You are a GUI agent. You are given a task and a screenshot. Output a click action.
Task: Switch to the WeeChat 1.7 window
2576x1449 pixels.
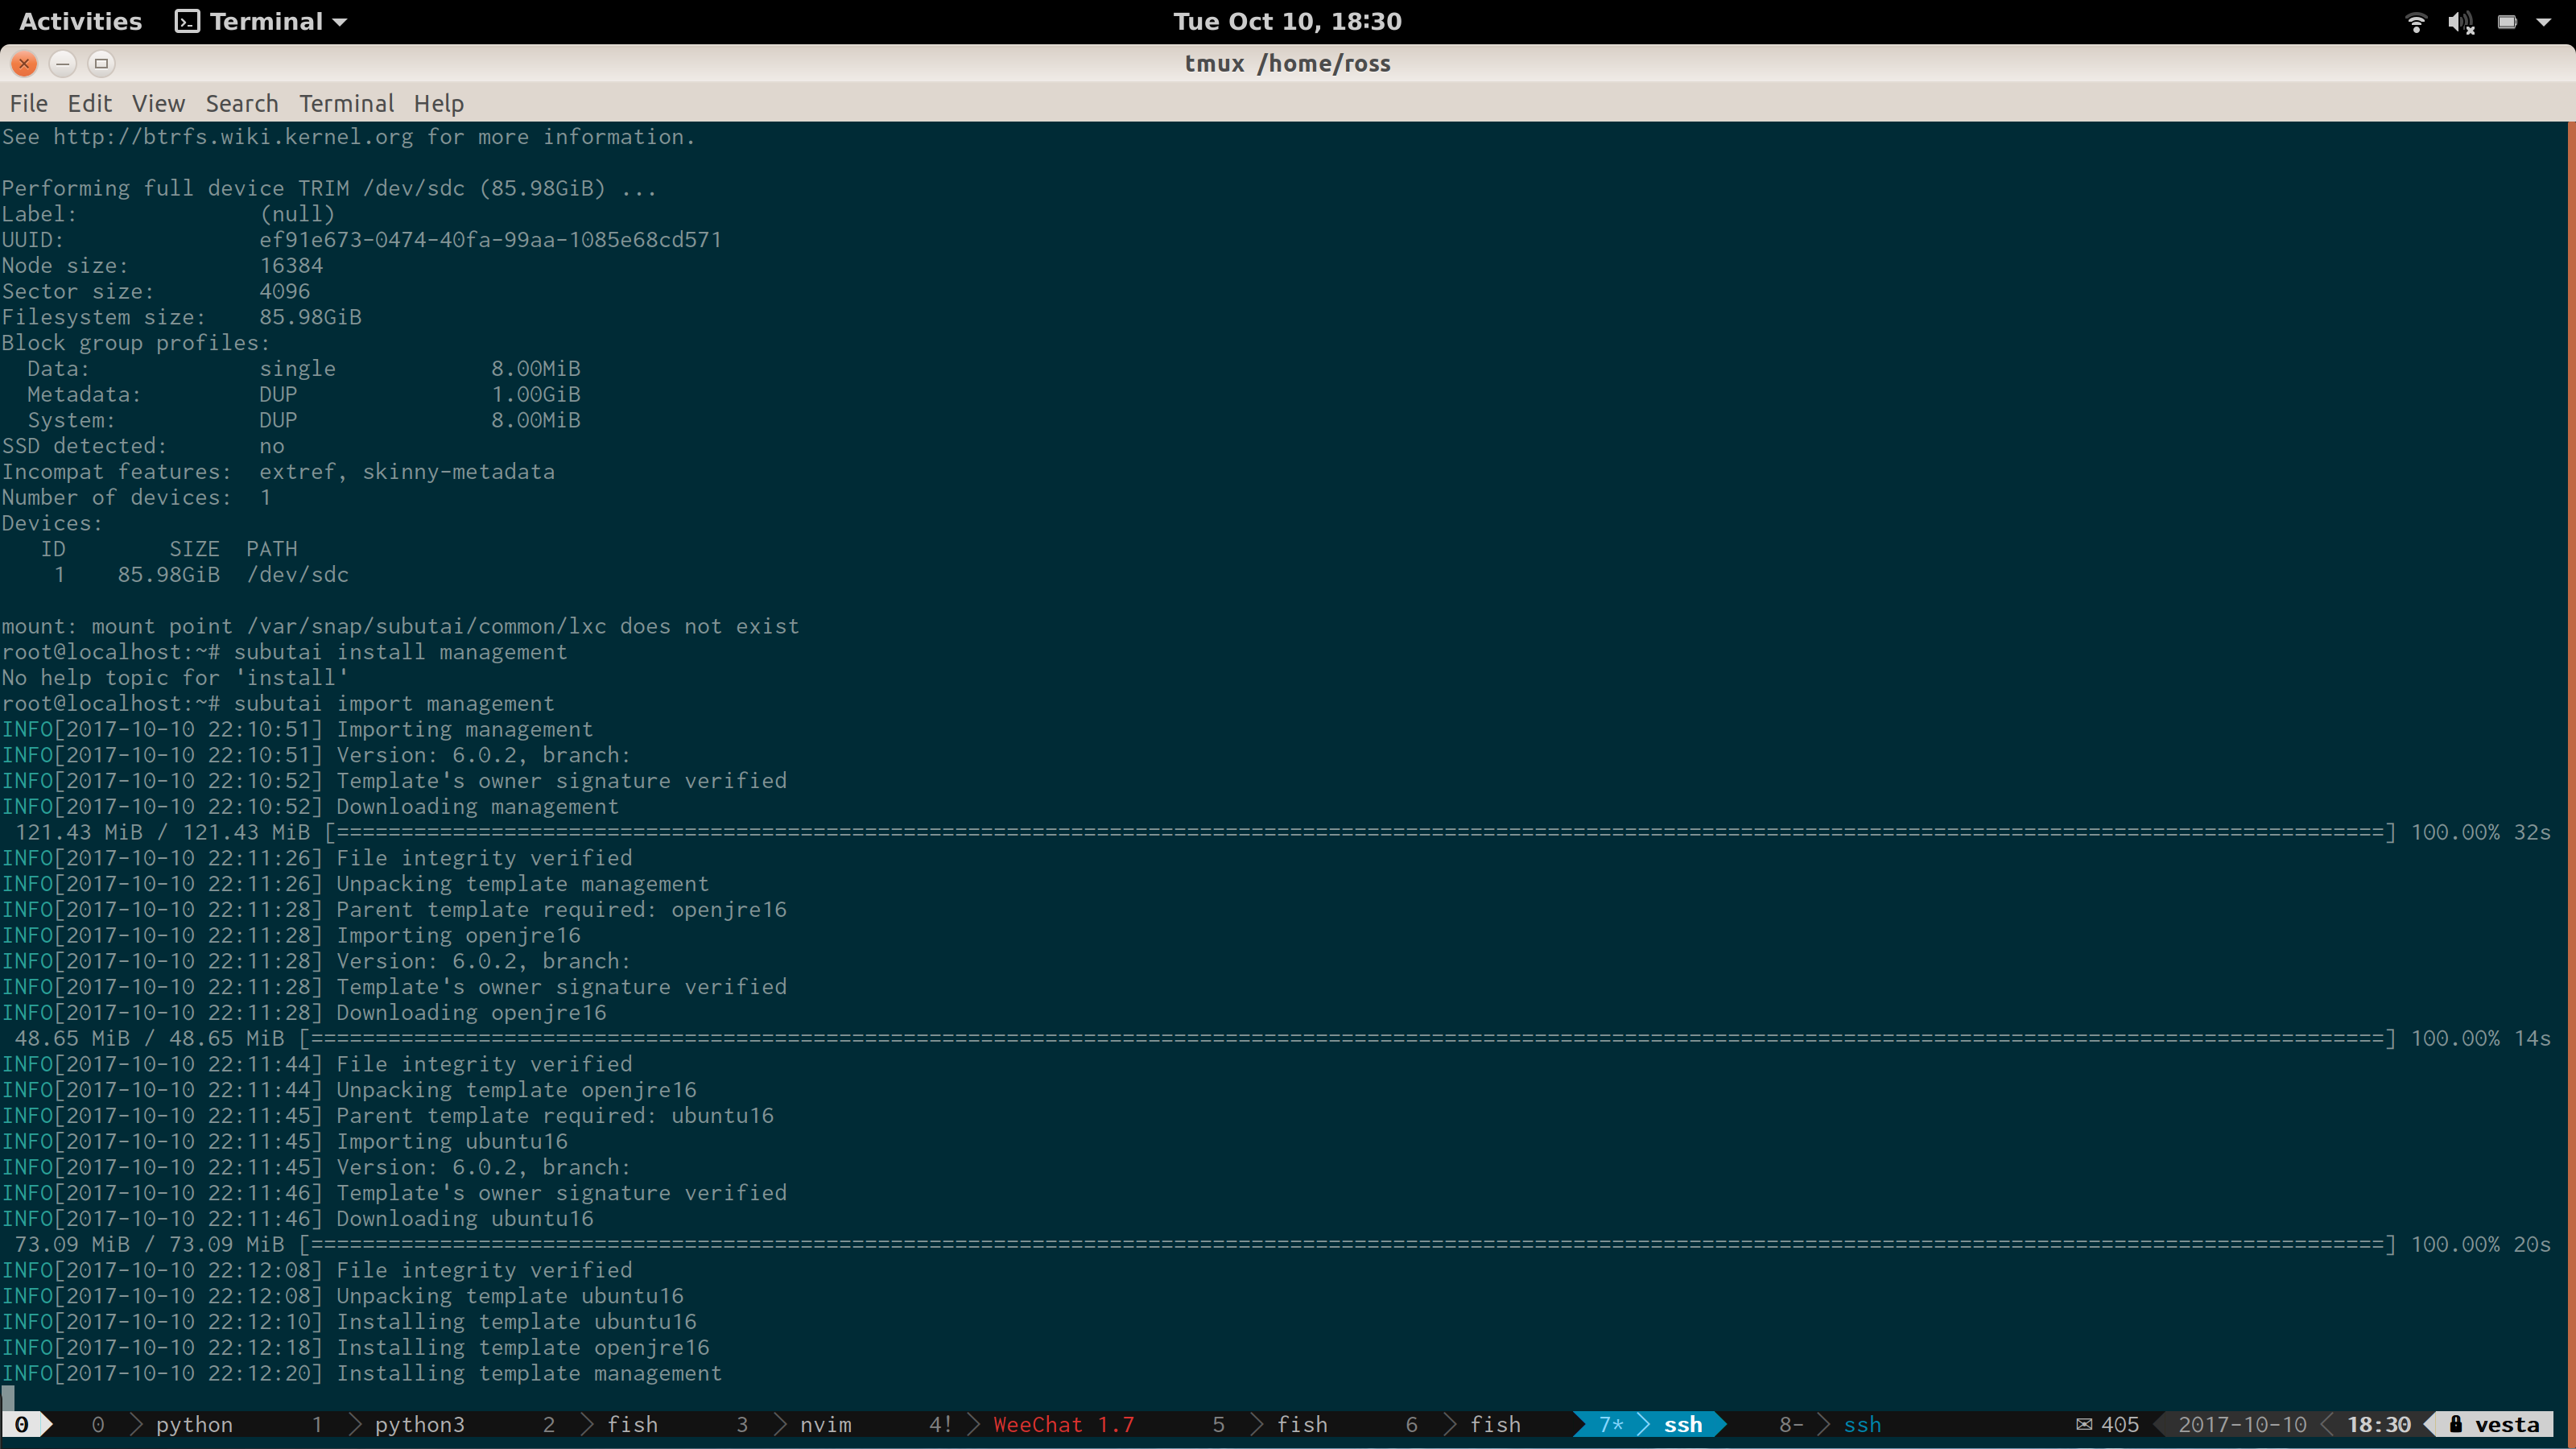[1063, 1424]
